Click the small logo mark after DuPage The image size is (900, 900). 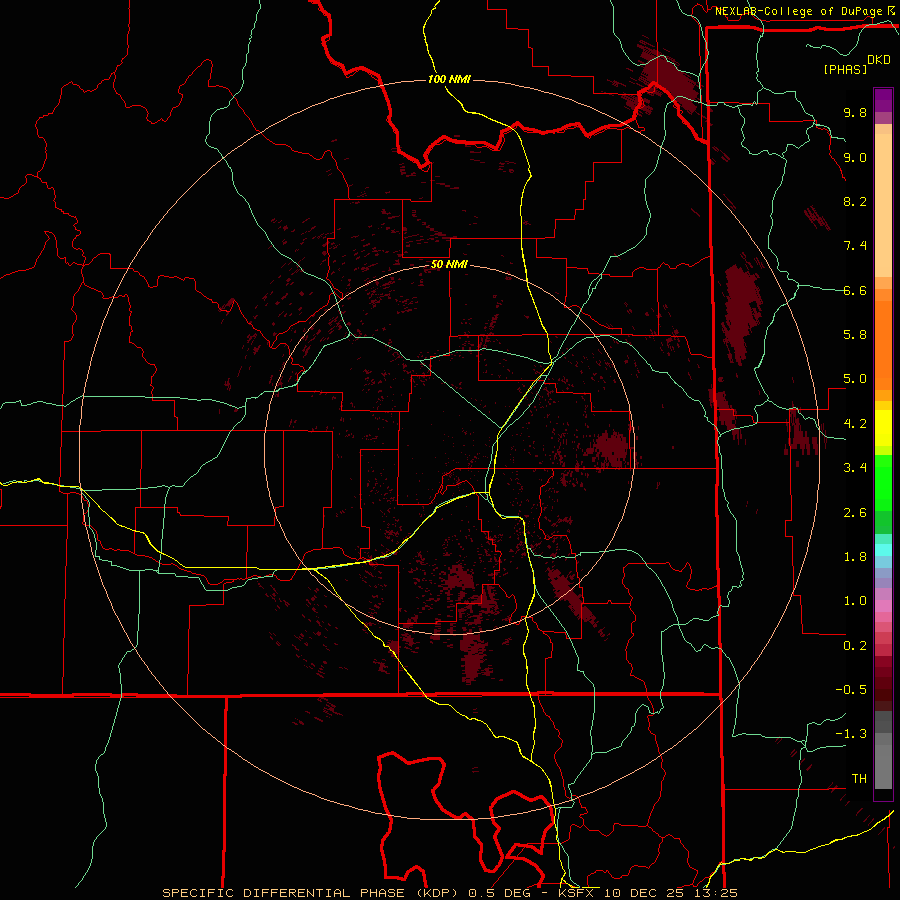point(891,10)
